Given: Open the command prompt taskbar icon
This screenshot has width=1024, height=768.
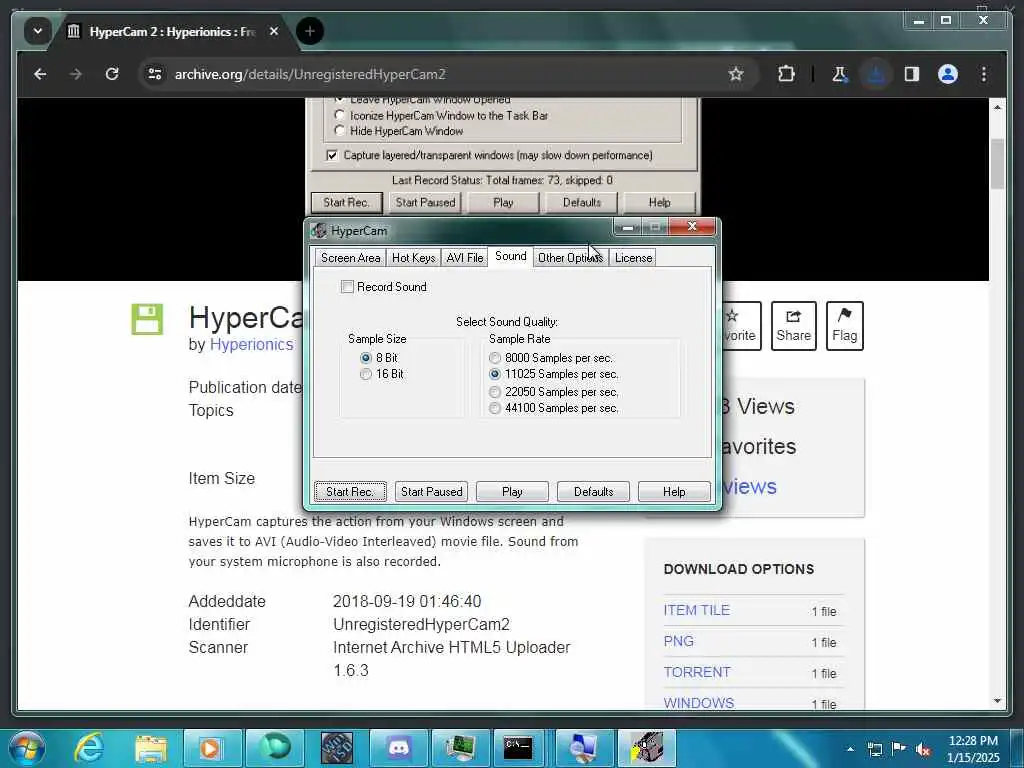Looking at the screenshot, I should pos(518,748).
